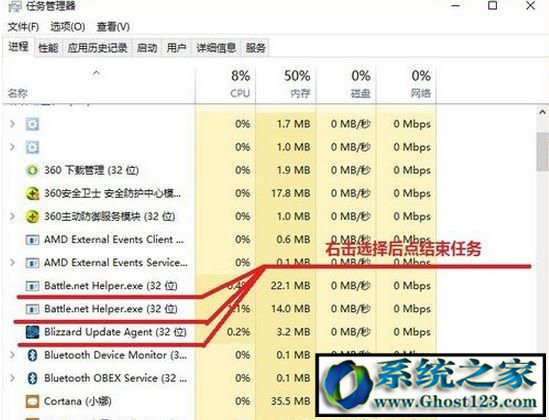Switch to the 性能 tab
Viewport: 549px width, 420px height.
tap(48, 48)
